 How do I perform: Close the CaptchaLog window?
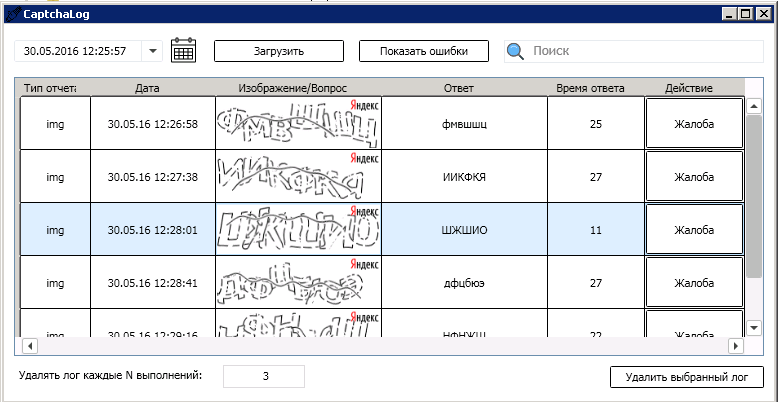(x=763, y=15)
